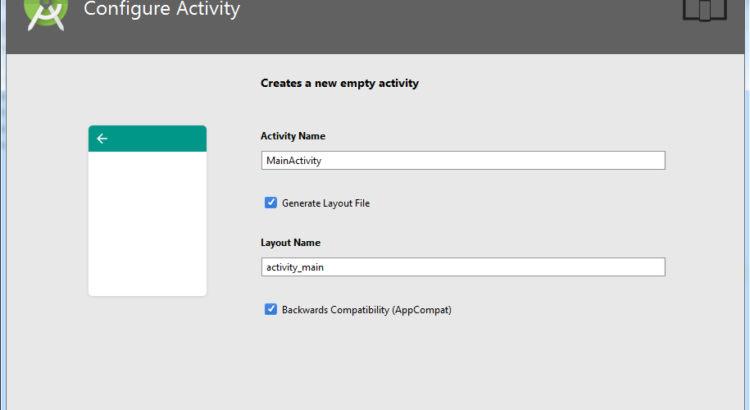
Task: Click the back arrow in activity preview
Action: click(102, 139)
